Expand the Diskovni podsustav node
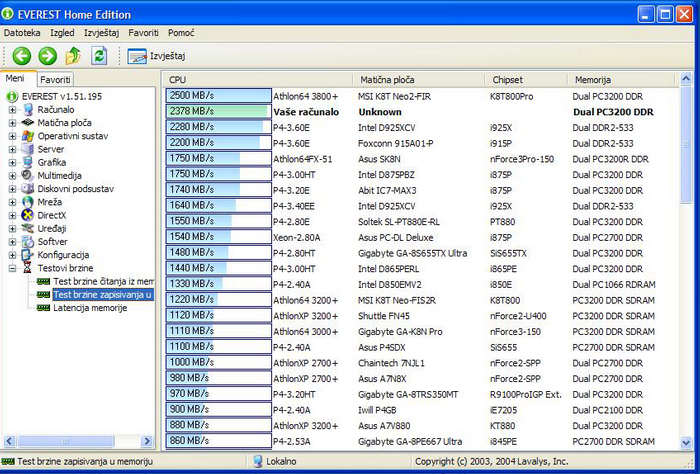700x474 pixels. (x=13, y=188)
